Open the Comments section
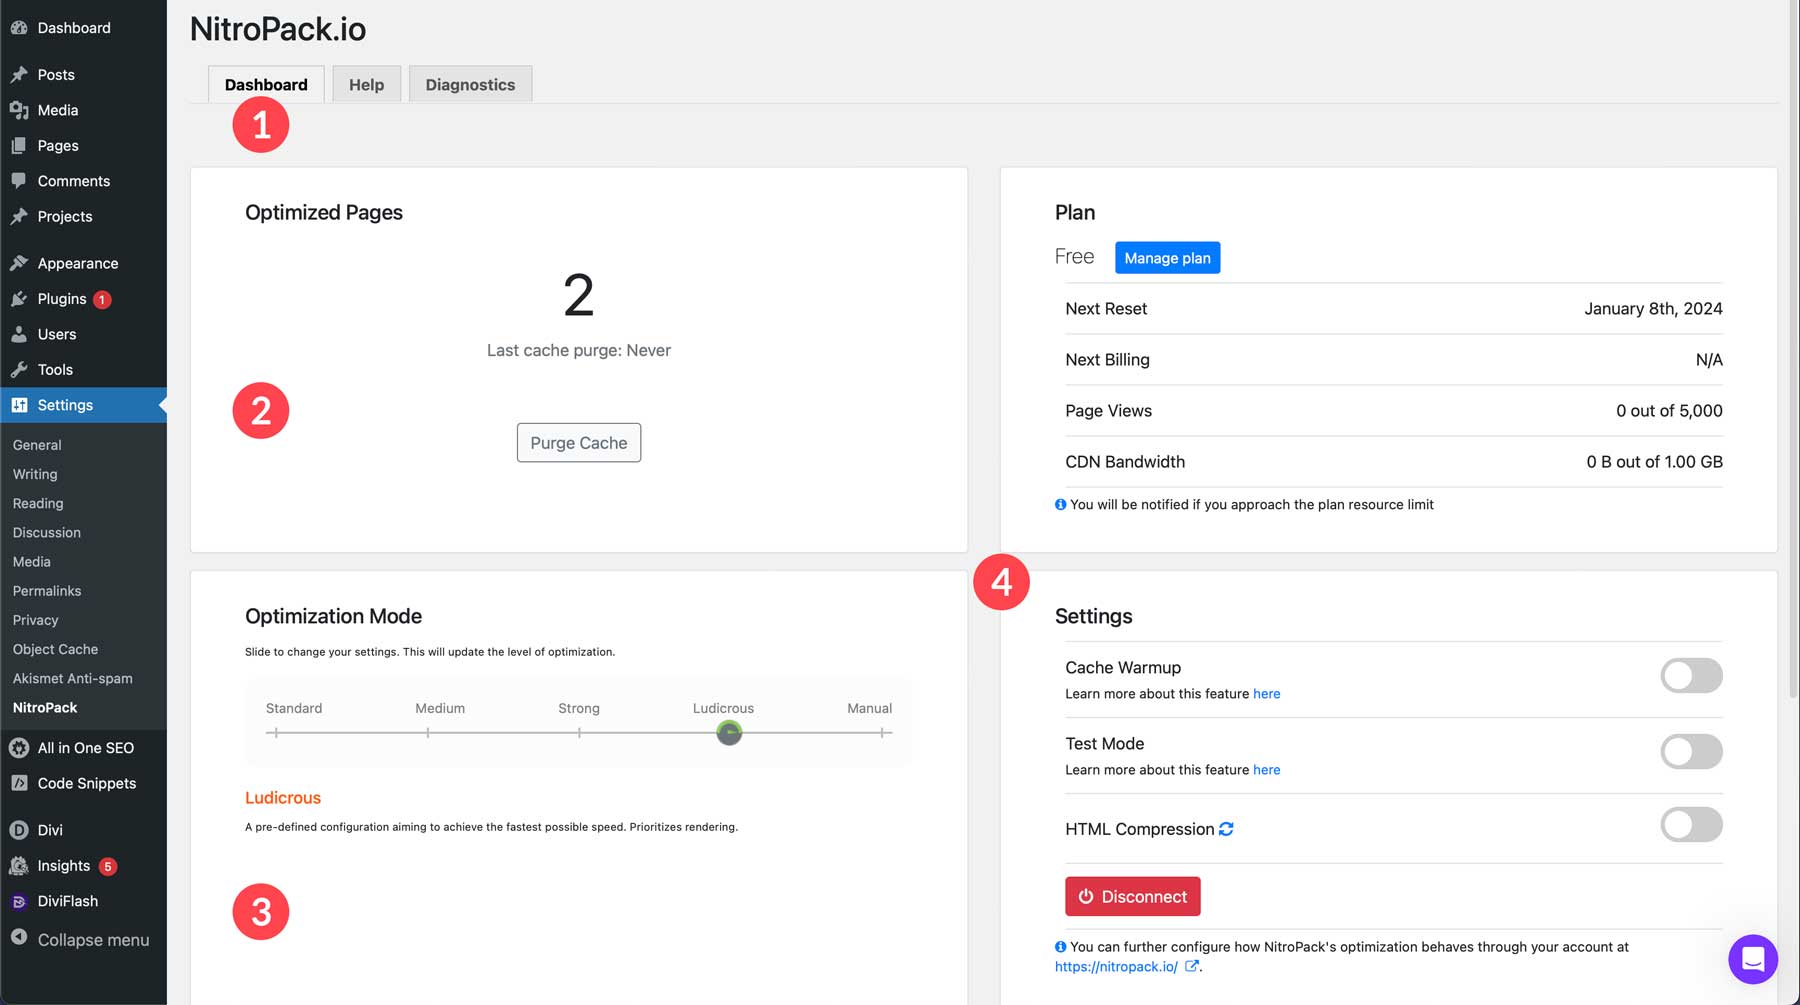1800x1005 pixels. [x=73, y=181]
